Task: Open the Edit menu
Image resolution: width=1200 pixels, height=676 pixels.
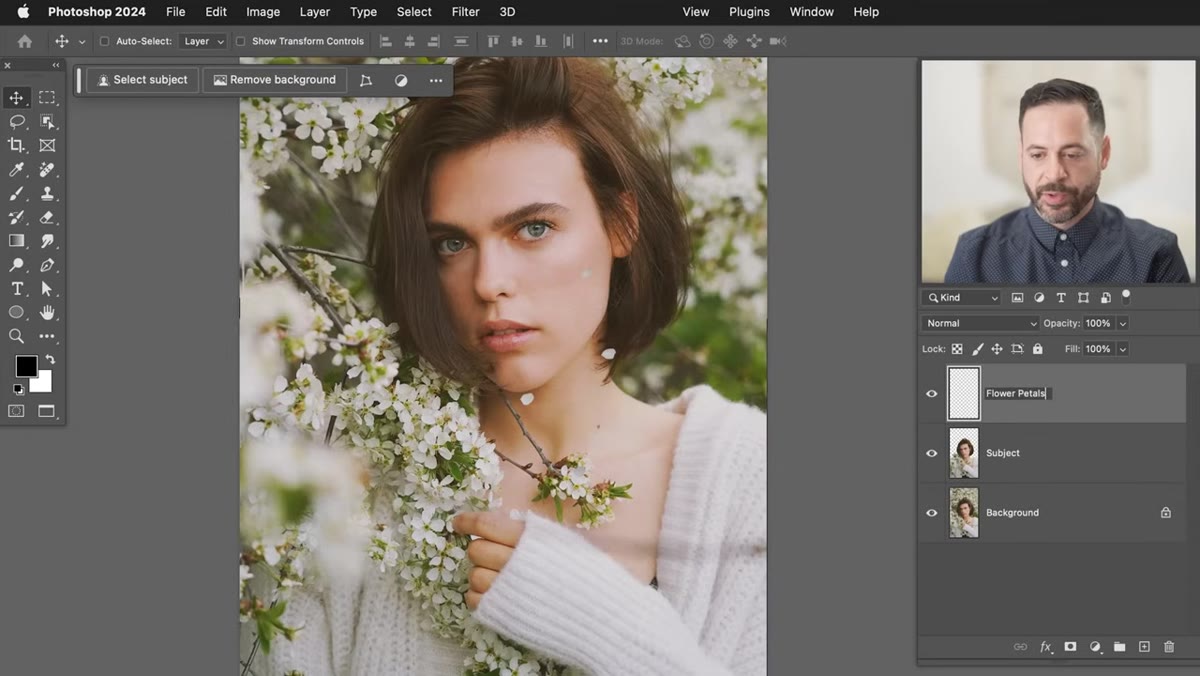Action: pos(216,12)
